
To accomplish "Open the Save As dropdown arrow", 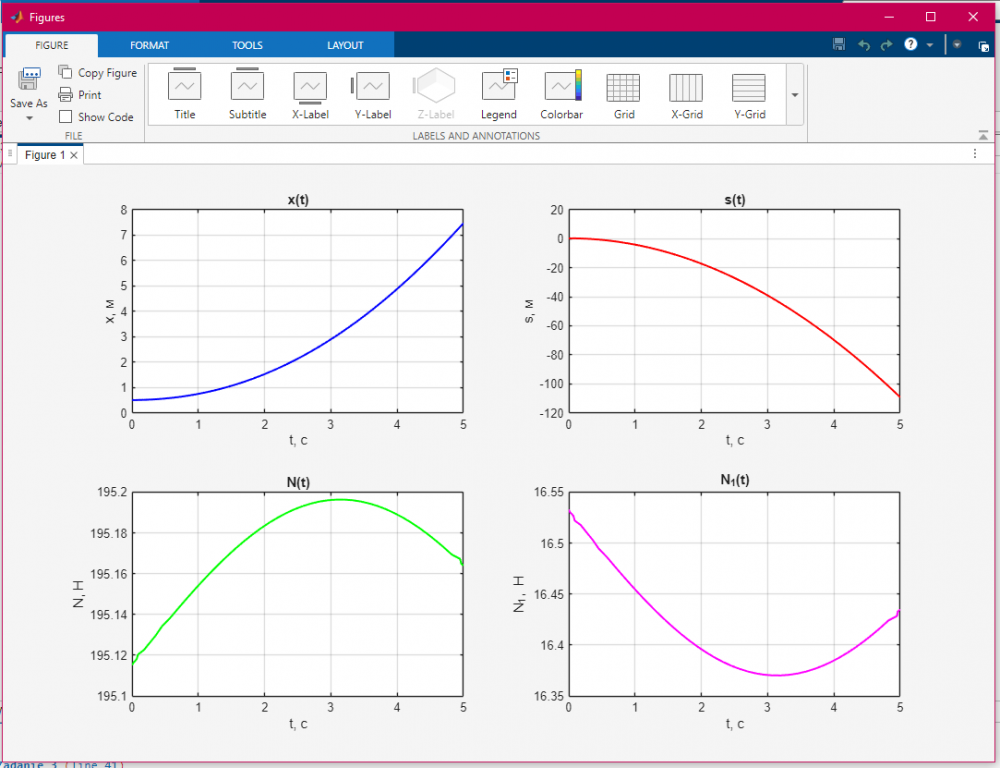I will (x=29, y=118).
